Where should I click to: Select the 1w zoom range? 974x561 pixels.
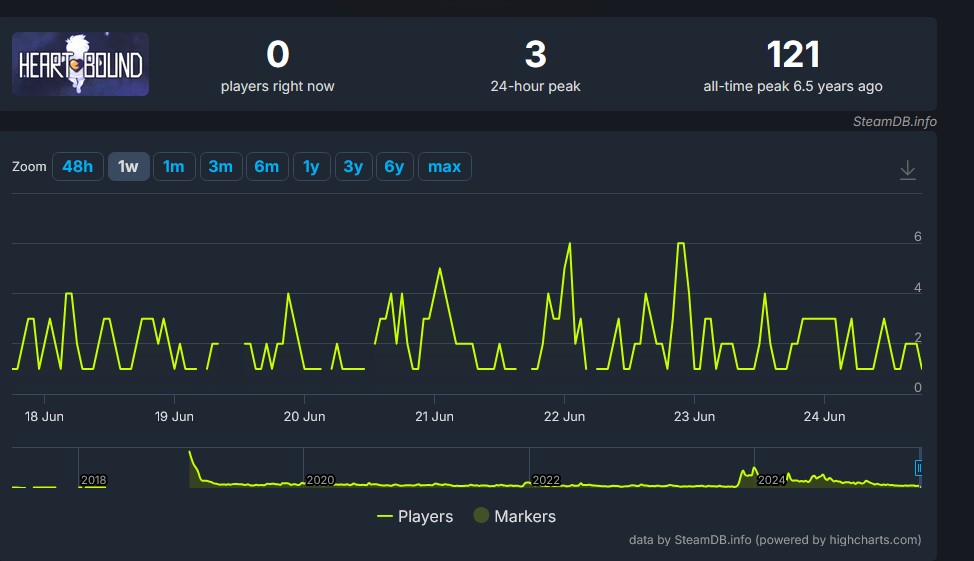coord(129,166)
